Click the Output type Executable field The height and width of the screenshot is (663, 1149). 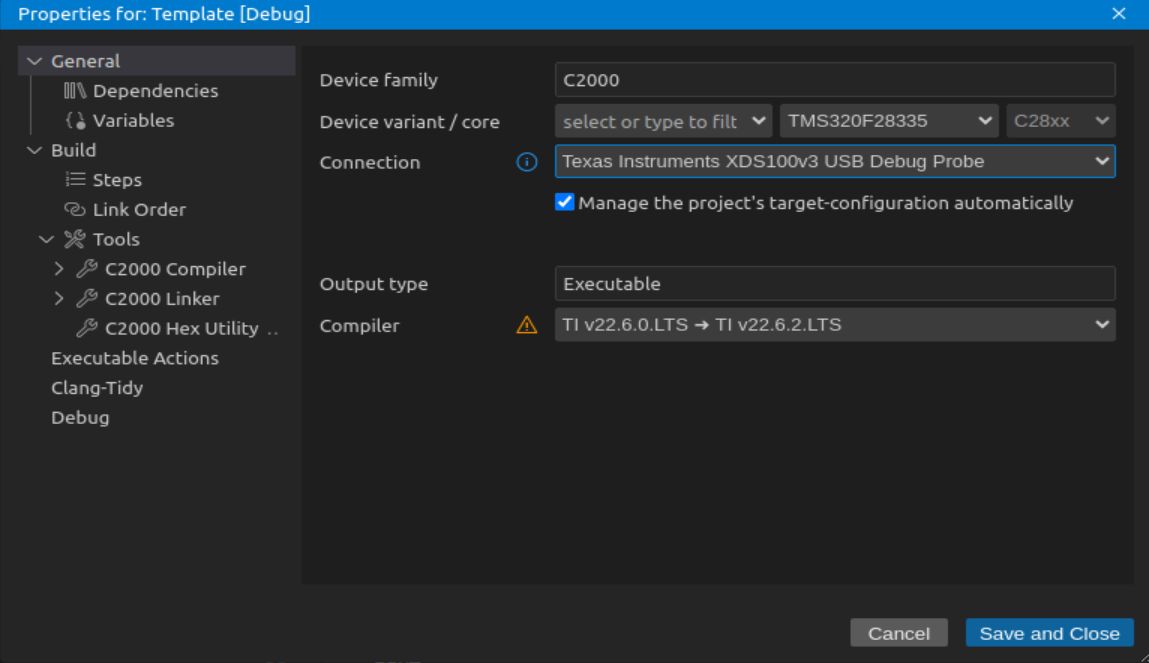(835, 284)
